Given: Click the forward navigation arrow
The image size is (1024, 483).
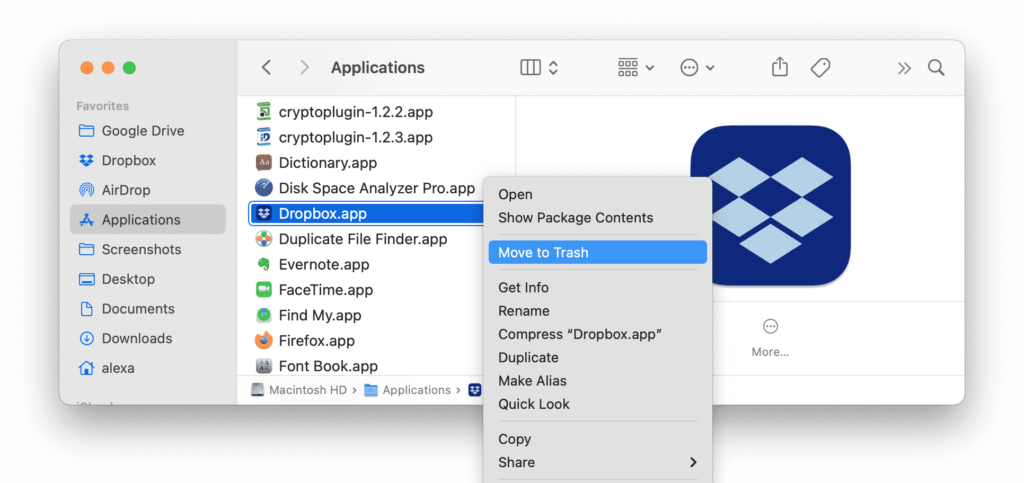Looking at the screenshot, I should point(304,68).
